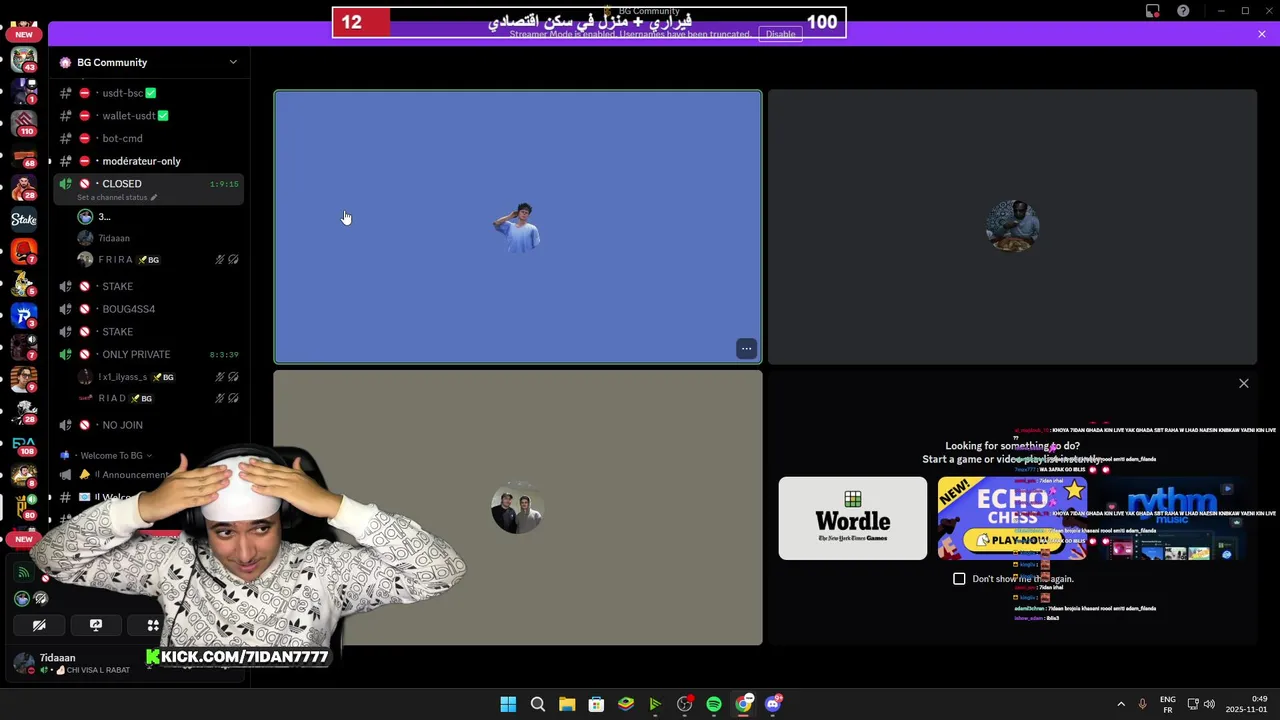Open the red fez server with 7 badge

coord(24,252)
